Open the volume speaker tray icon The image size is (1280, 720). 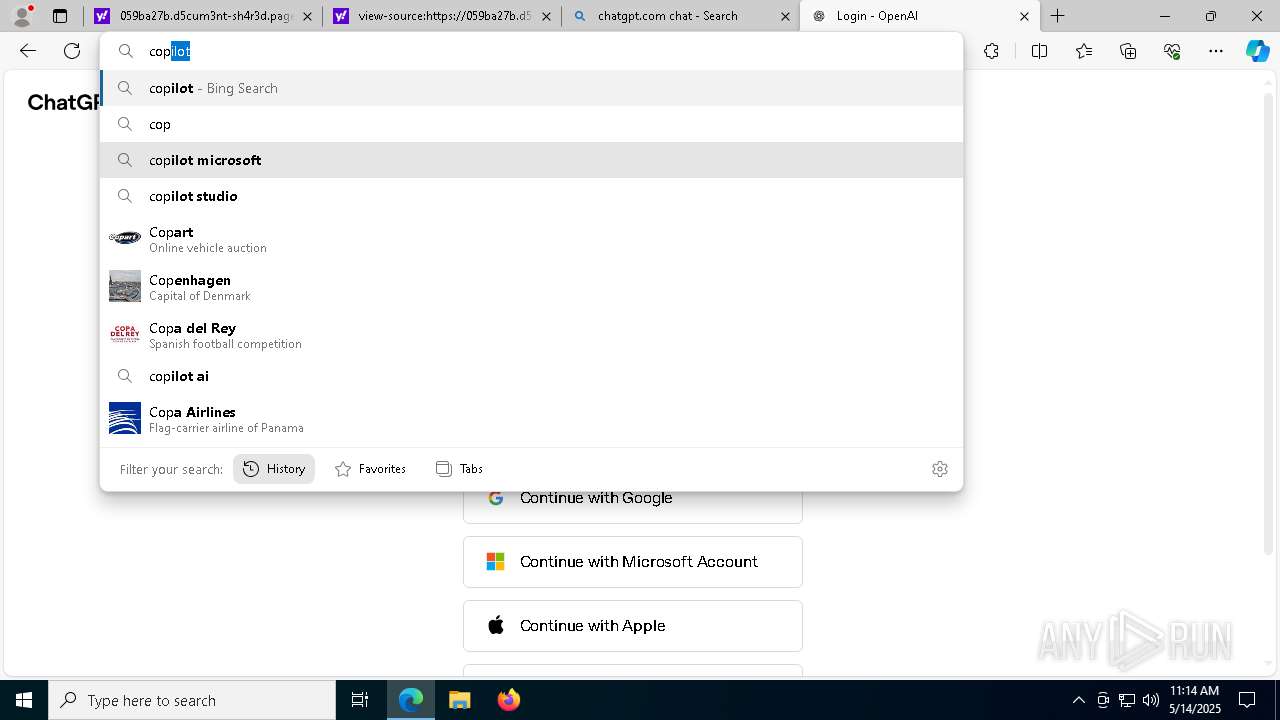[x=1150, y=700]
